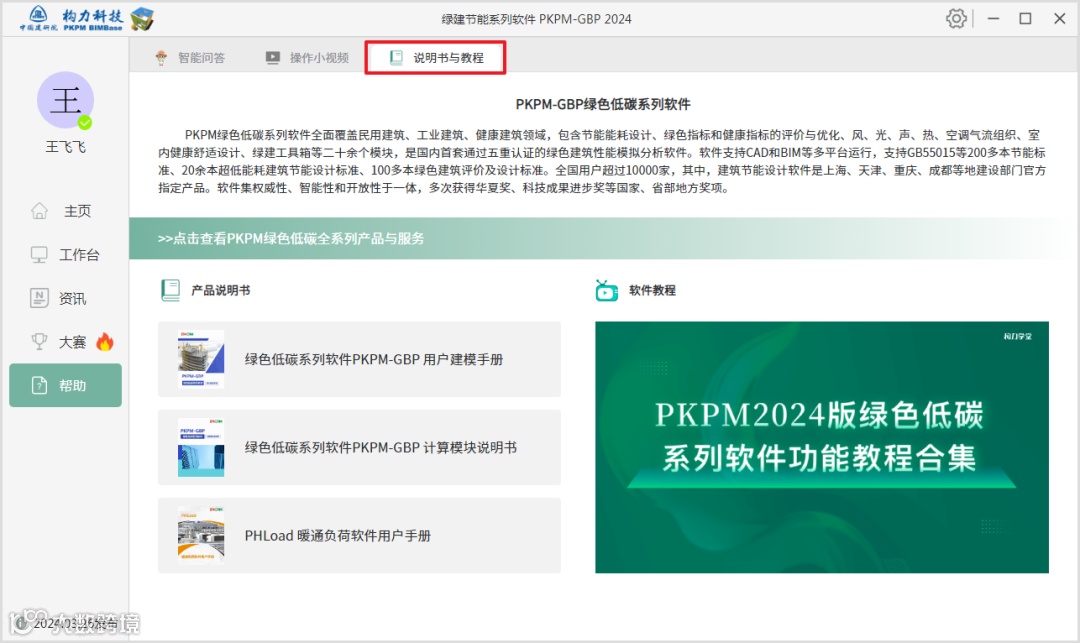Screen dimensions: 1080x643
Task: Open the PKPM-GBP 用户建模手册 manual
Action: 360,359
